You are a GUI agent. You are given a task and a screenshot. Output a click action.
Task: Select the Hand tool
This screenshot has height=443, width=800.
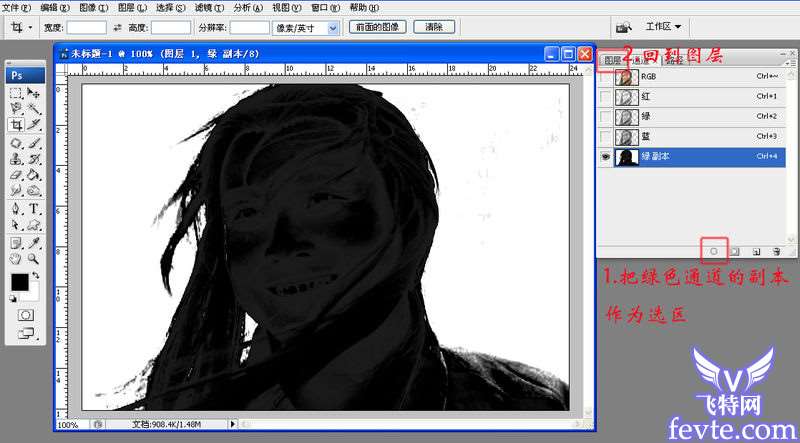pos(16,259)
